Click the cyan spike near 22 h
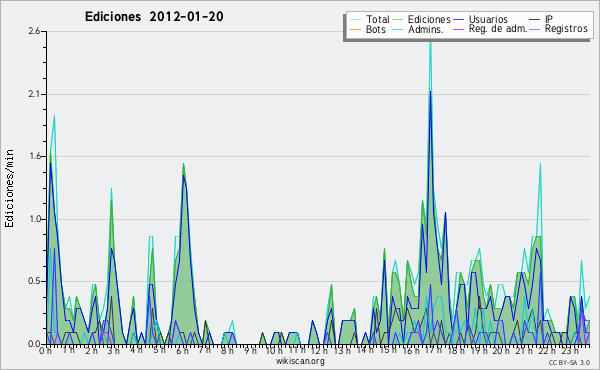The height and width of the screenshot is (370, 600). pos(540,165)
